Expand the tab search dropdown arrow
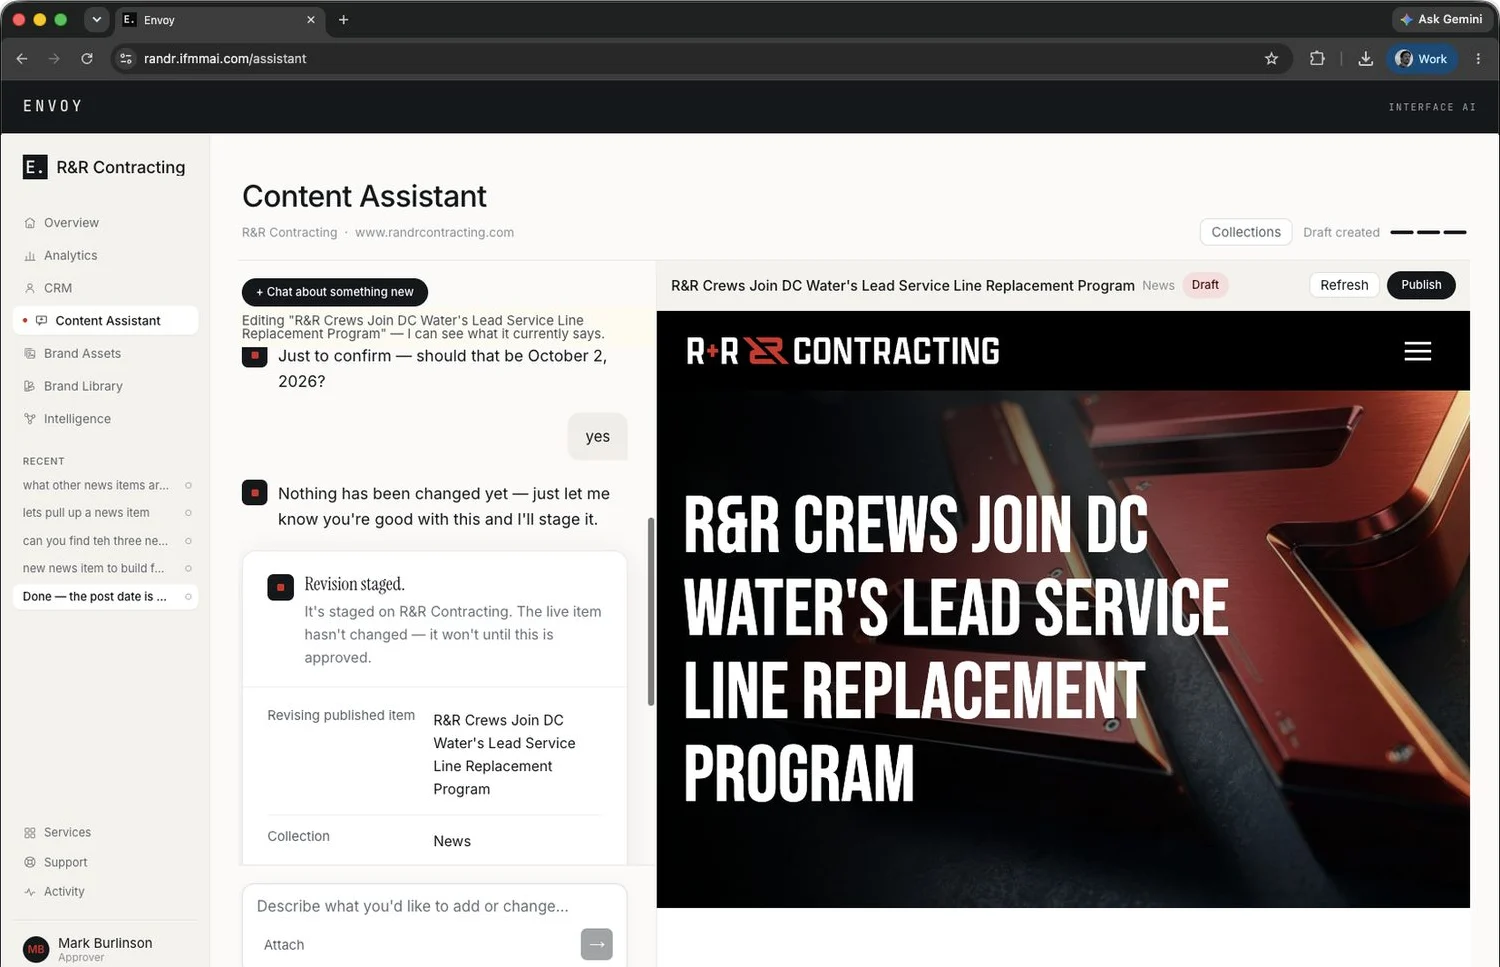Screen dimensions: 1500x967 pos(96,19)
